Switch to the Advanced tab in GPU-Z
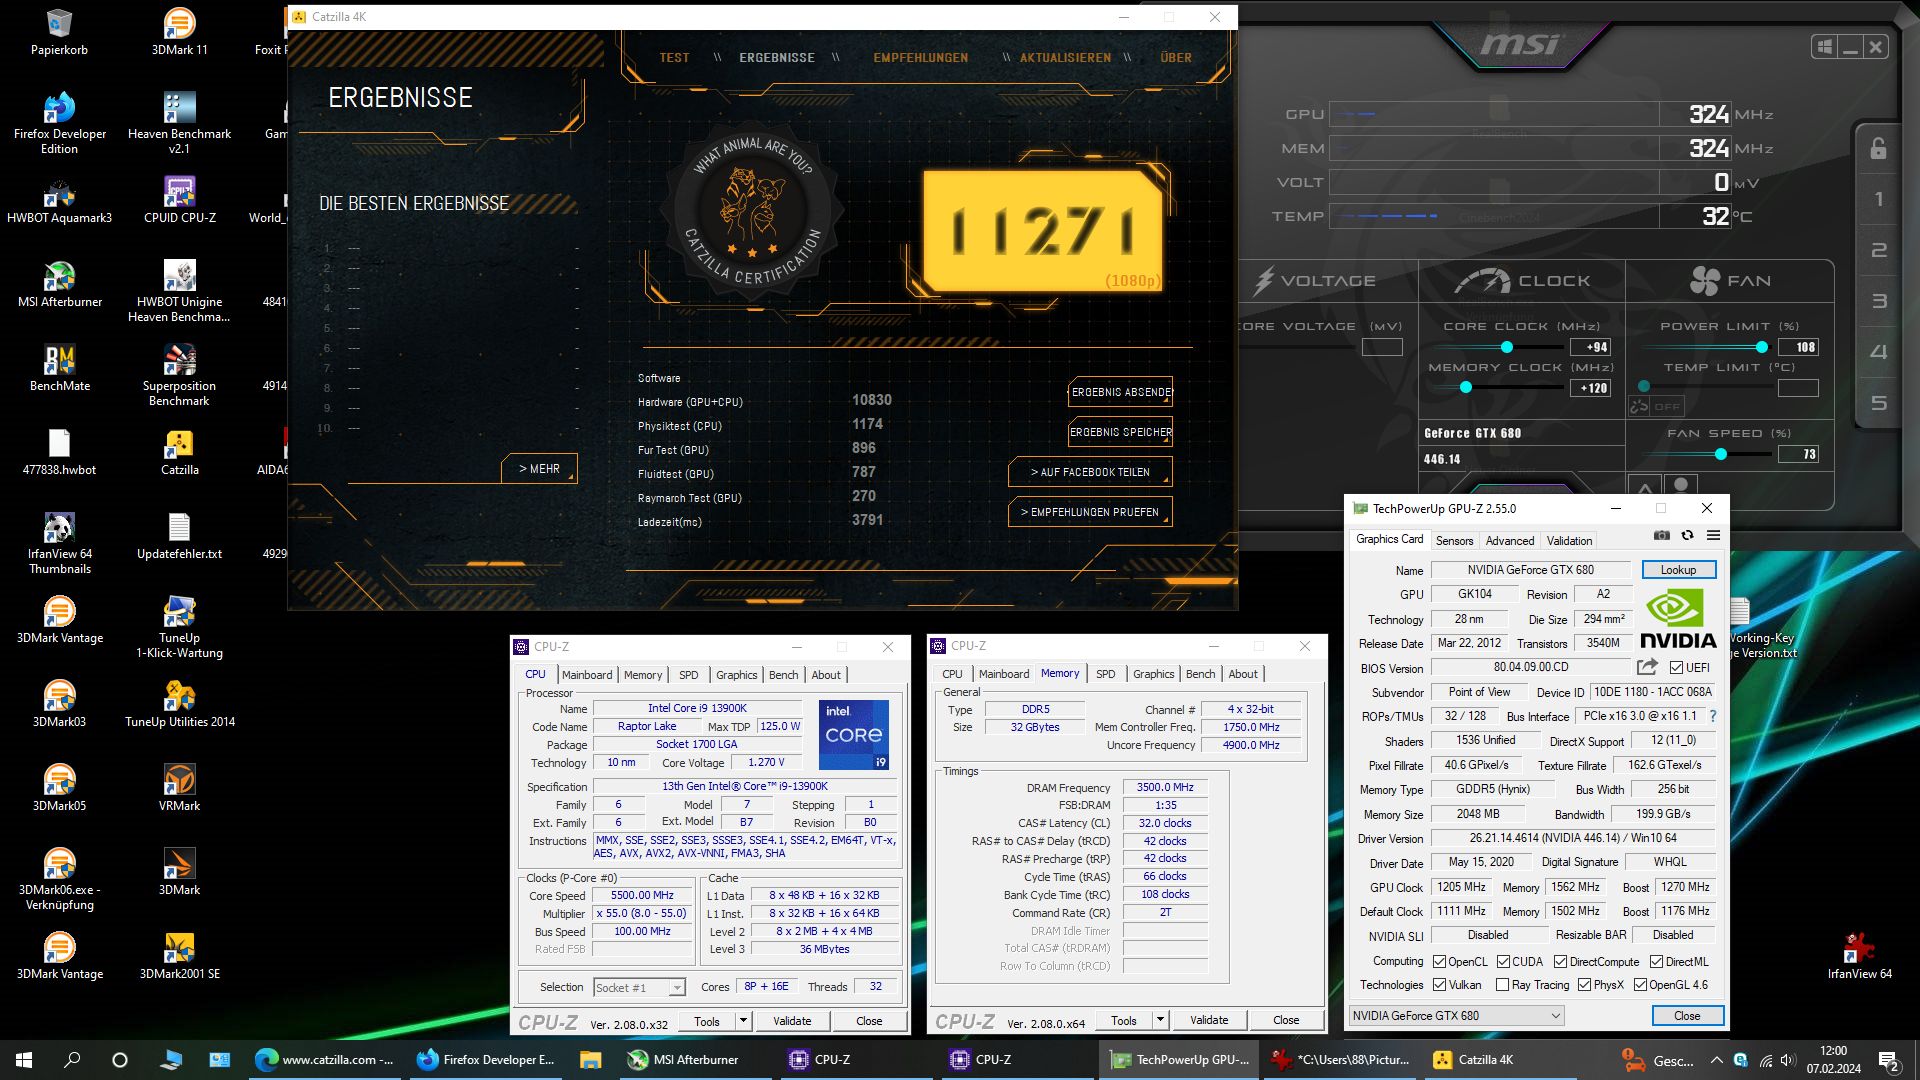 coord(1509,541)
